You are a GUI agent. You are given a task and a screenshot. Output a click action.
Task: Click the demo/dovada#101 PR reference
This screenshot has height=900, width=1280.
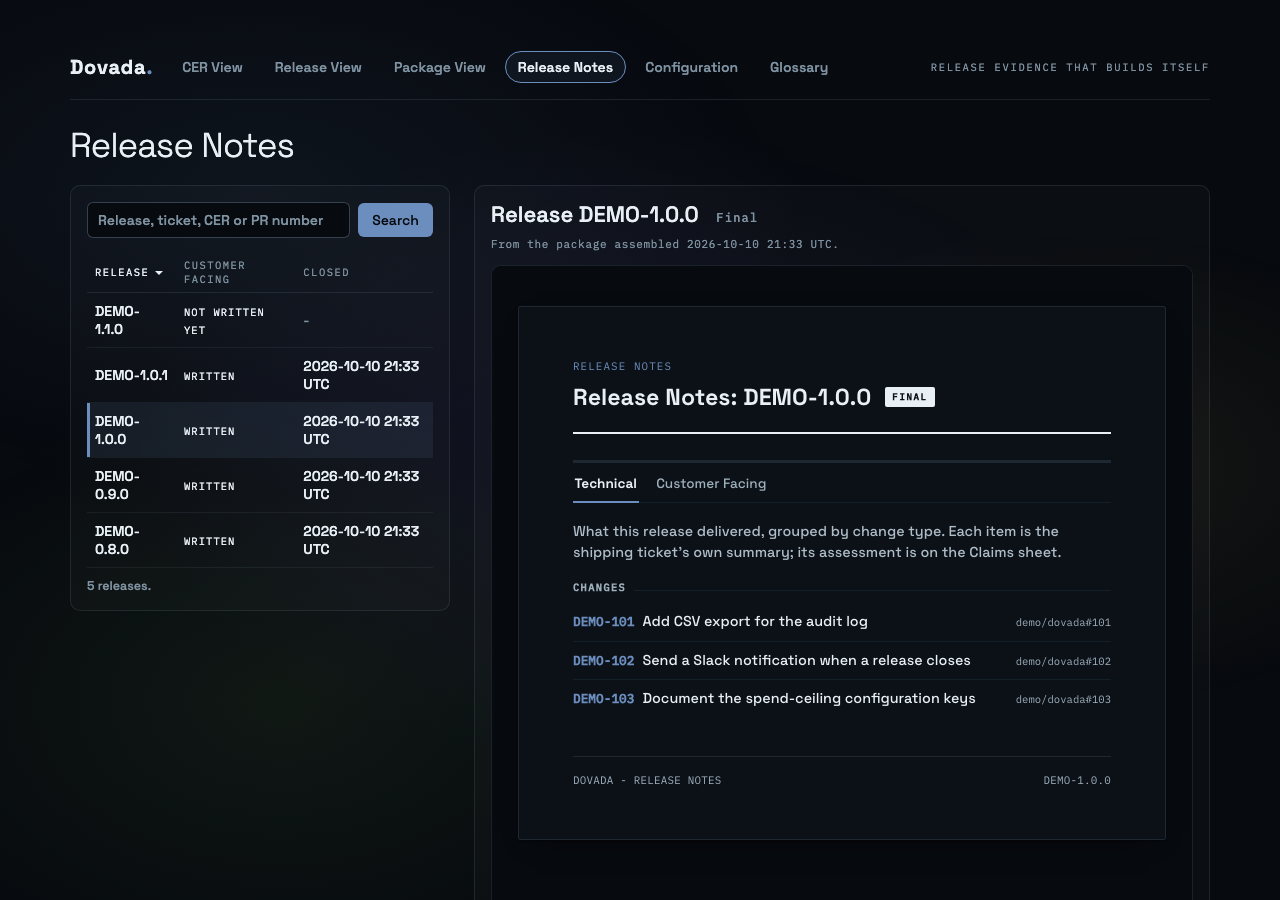tap(1063, 622)
